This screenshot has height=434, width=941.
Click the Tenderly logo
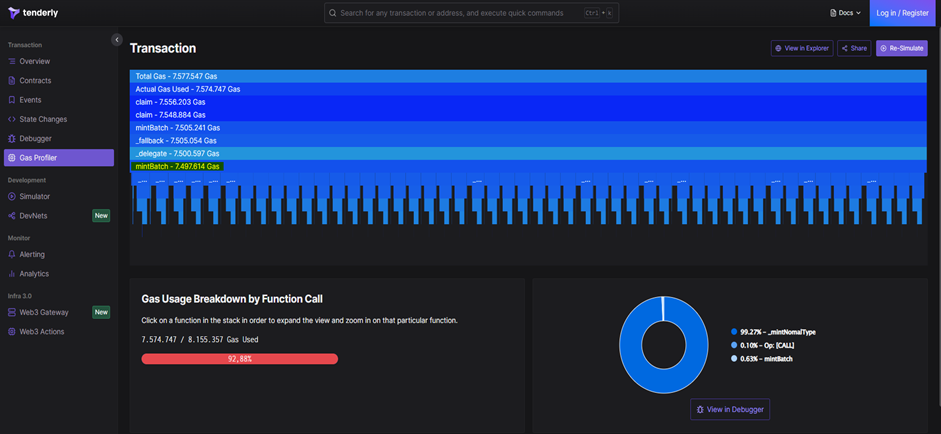point(33,13)
